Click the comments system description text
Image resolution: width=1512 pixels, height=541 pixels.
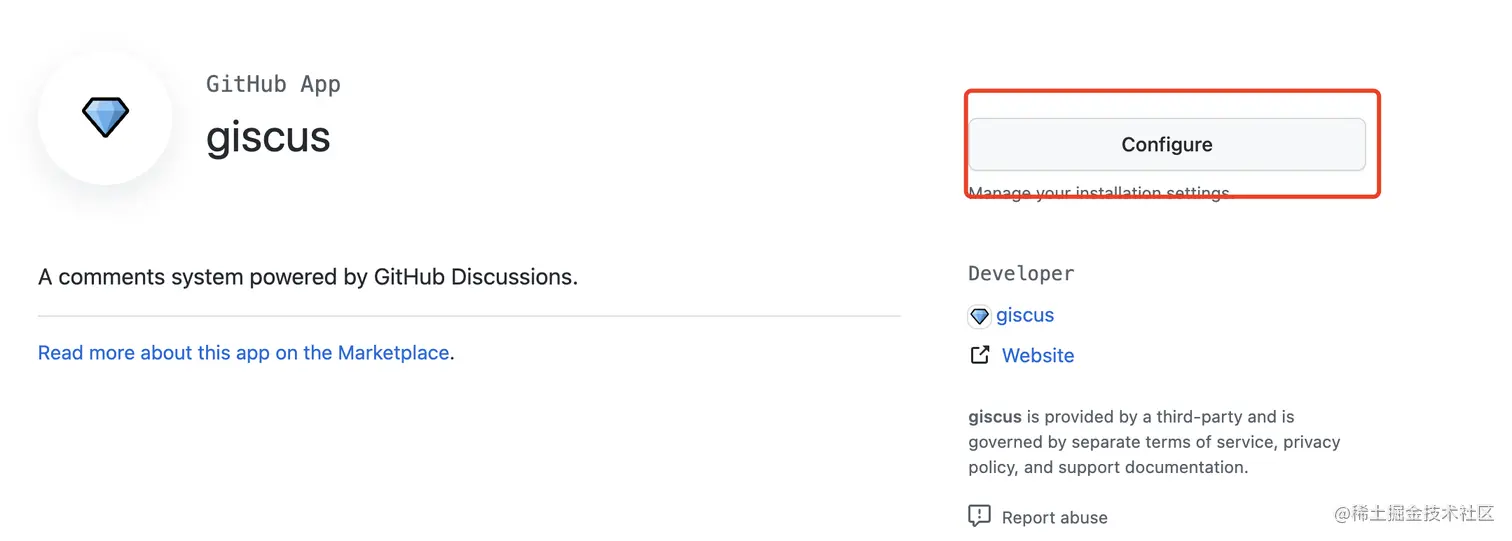tap(308, 277)
